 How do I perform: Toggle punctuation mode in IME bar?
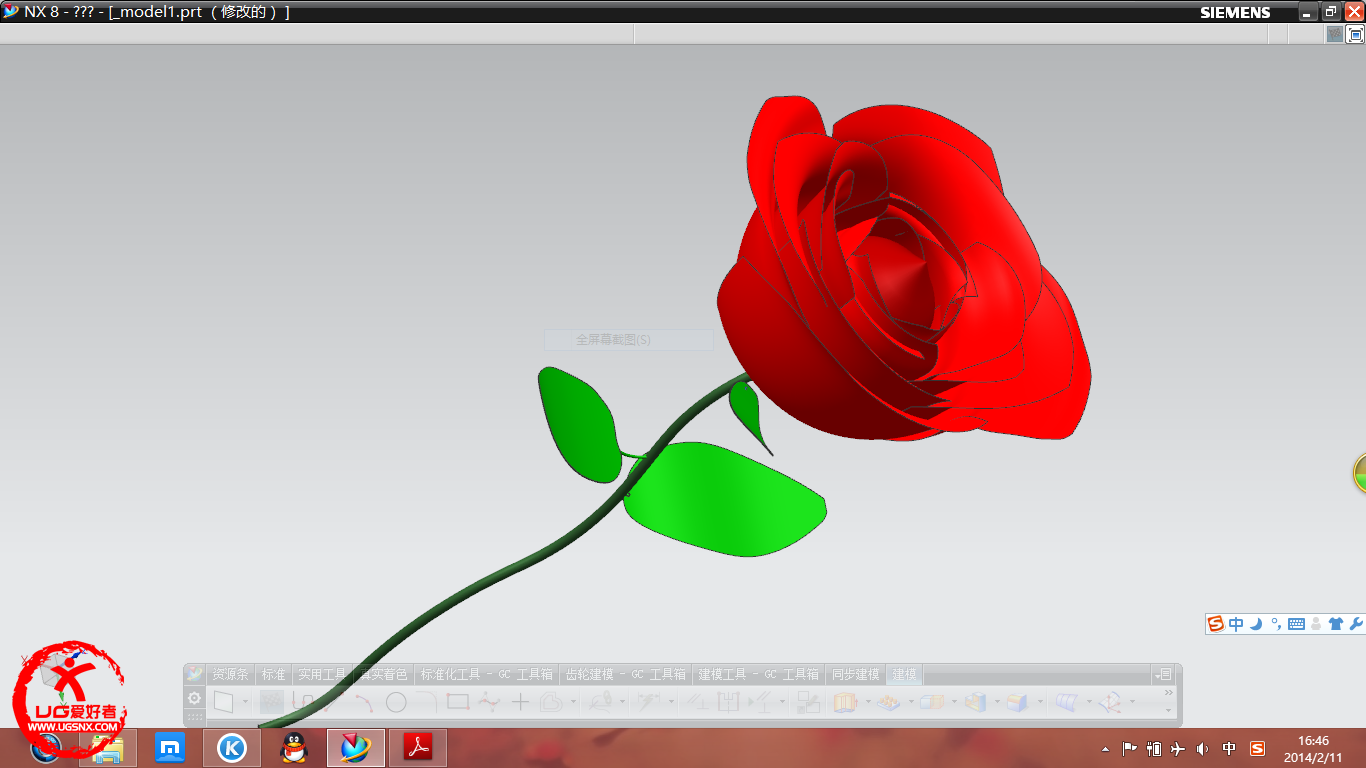pos(1276,624)
